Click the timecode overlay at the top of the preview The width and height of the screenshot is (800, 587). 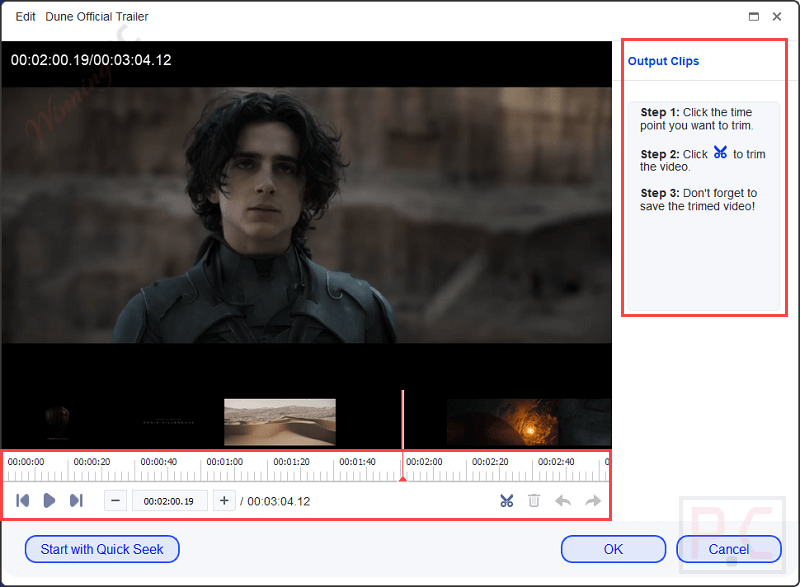91,60
